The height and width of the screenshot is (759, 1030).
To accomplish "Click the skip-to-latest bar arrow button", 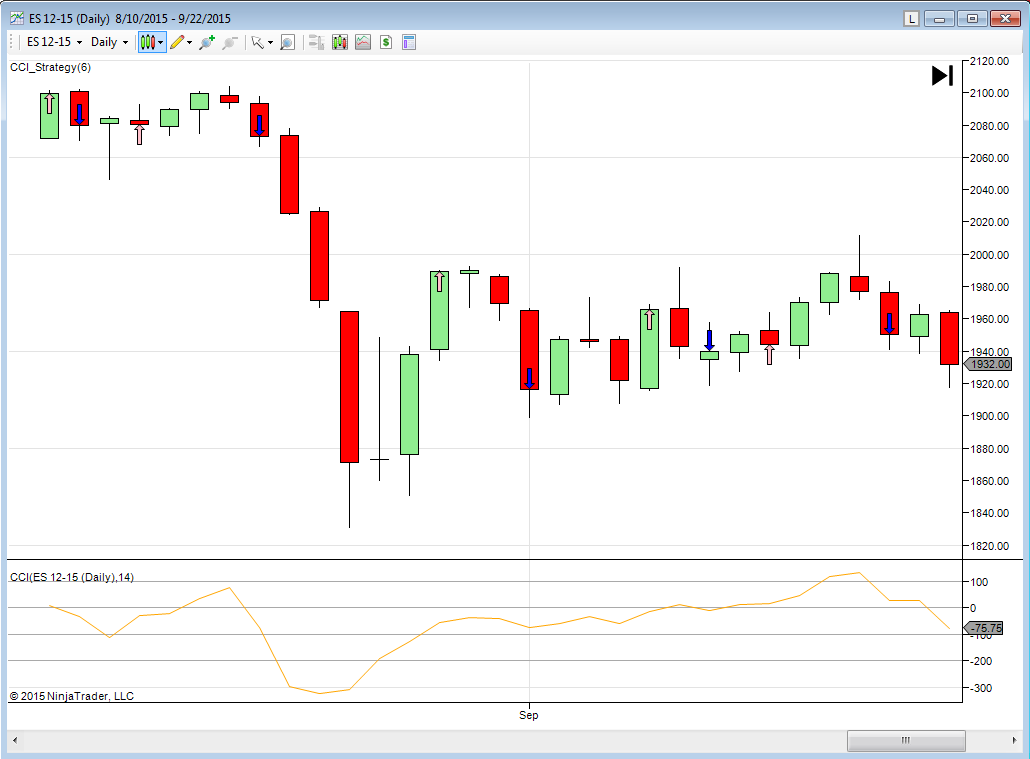I will 942,76.
